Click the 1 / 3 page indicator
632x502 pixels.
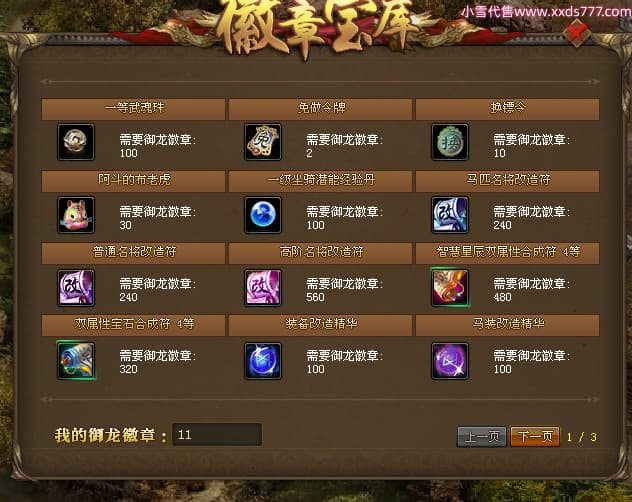(581, 437)
